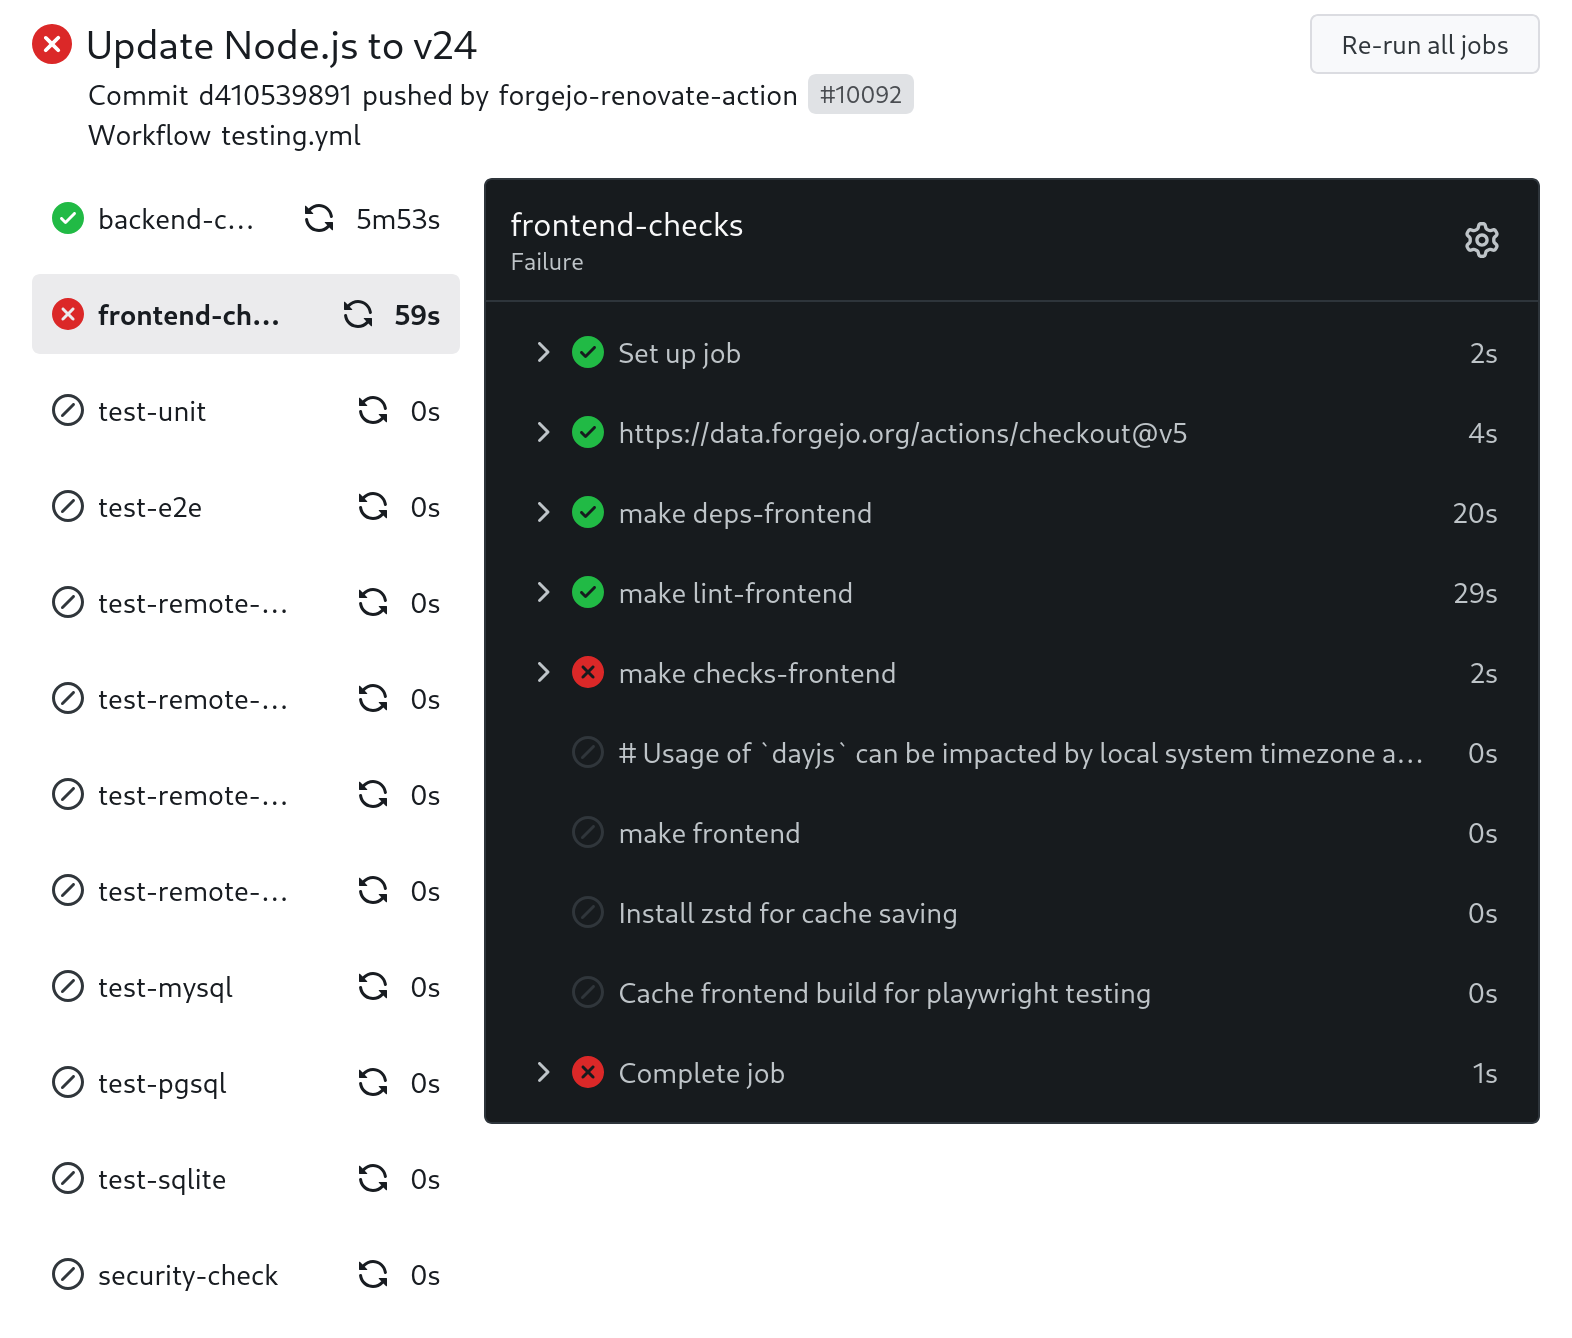Re-run the test-e2e job via icon

(373, 506)
